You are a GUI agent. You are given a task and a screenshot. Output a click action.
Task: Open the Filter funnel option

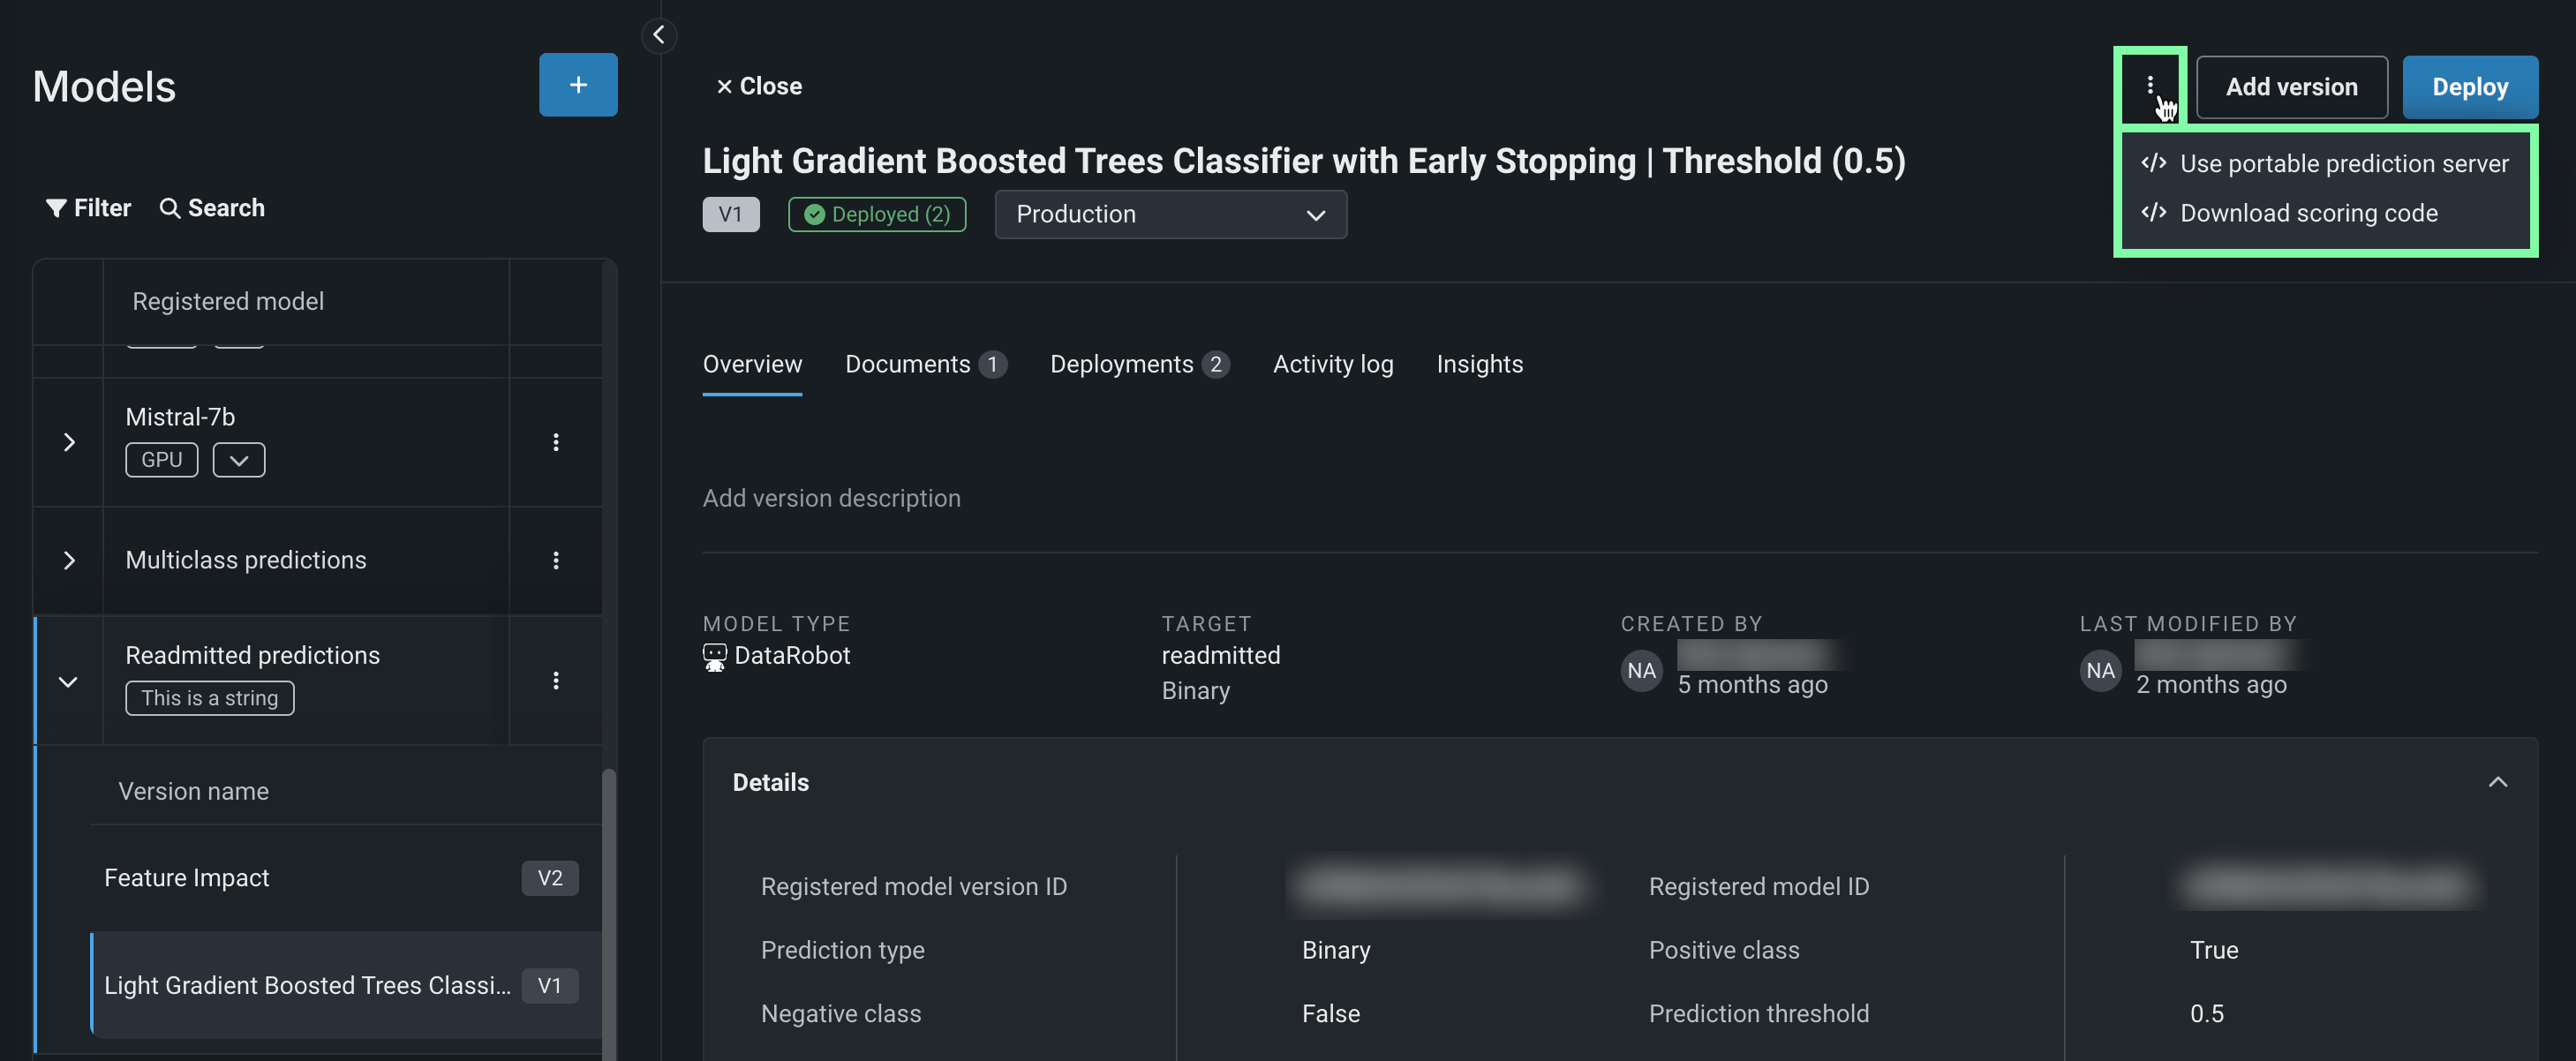tap(88, 208)
